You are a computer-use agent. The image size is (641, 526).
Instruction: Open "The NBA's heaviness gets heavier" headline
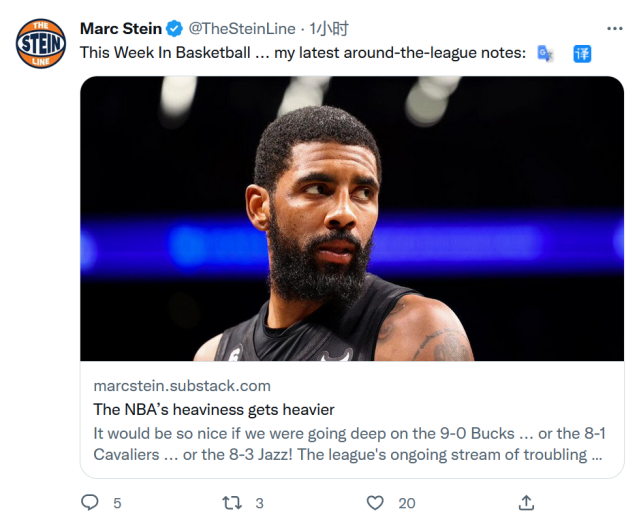[x=214, y=410]
